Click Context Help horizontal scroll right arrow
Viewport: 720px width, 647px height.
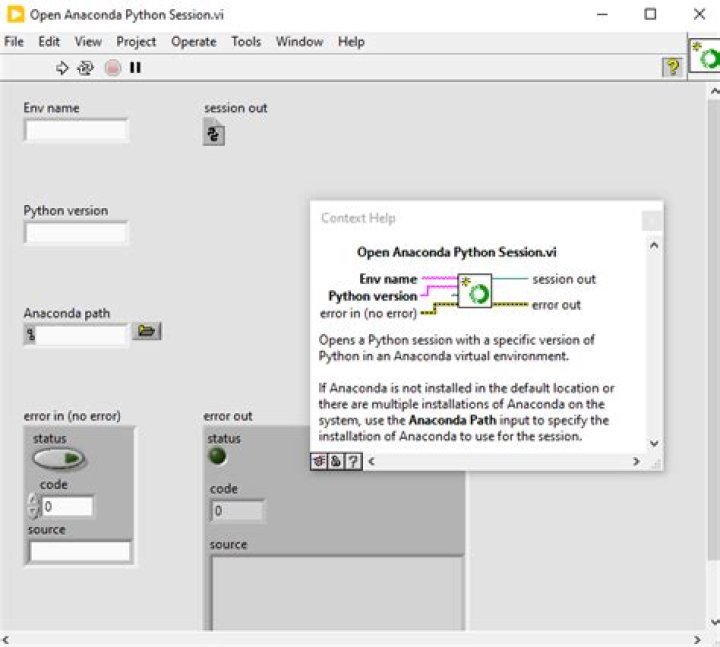636,461
